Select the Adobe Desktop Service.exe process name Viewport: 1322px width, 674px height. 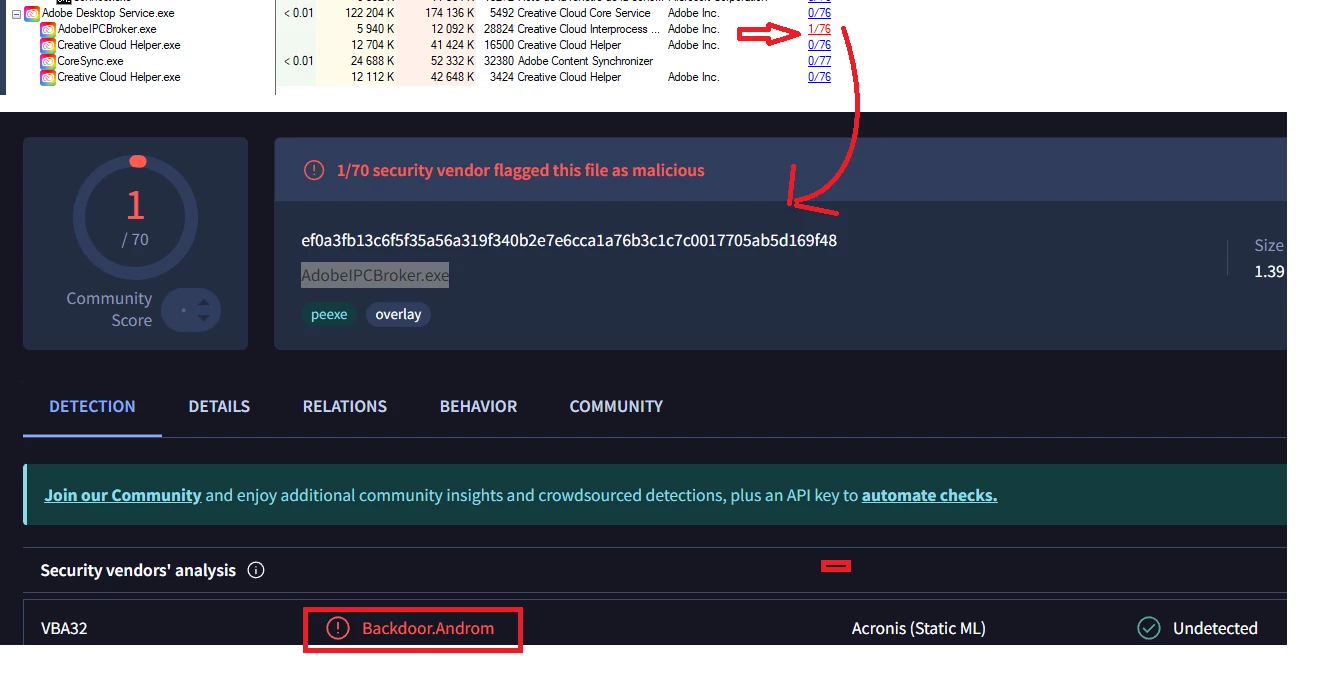pos(108,13)
